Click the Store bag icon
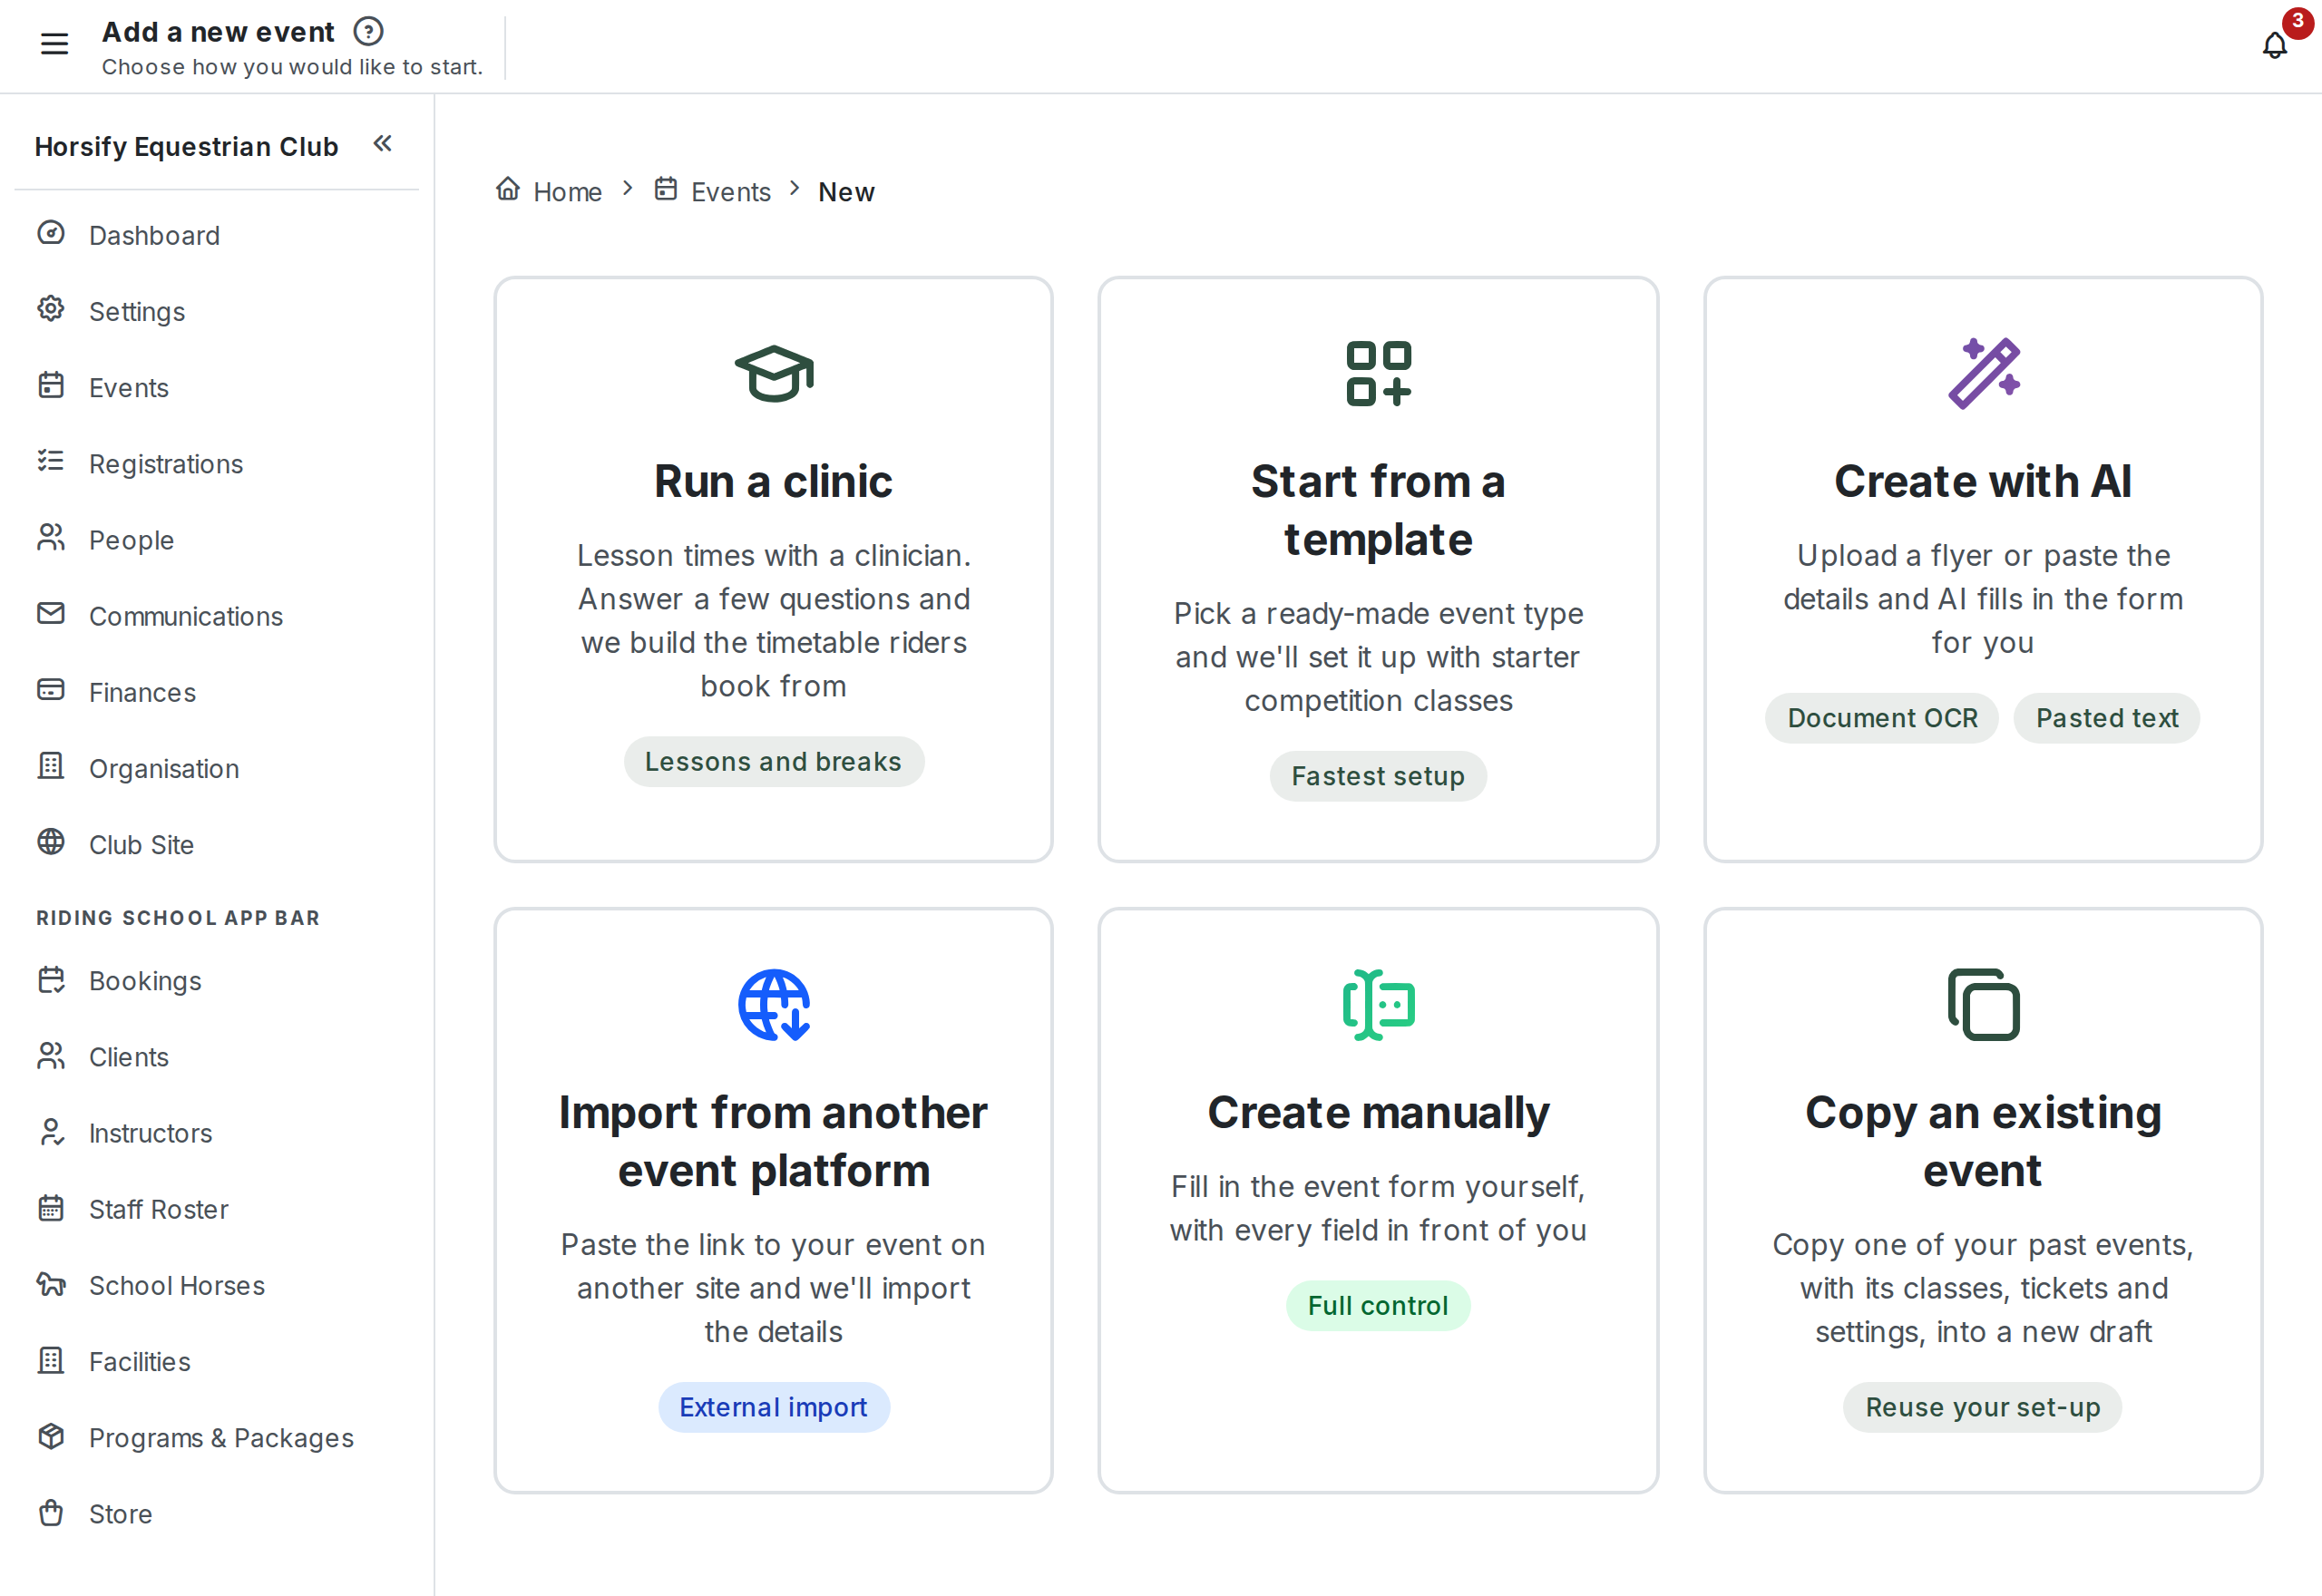Viewport: 2322px width, 1596px height. point(51,1514)
